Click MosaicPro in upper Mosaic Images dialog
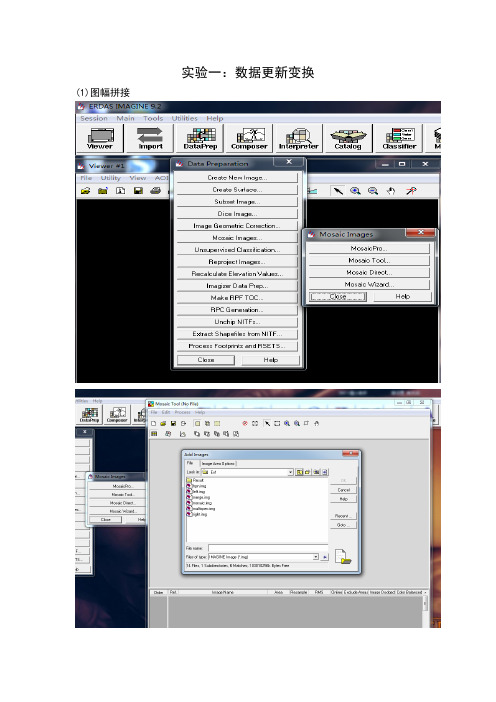 pyautogui.click(x=369, y=248)
